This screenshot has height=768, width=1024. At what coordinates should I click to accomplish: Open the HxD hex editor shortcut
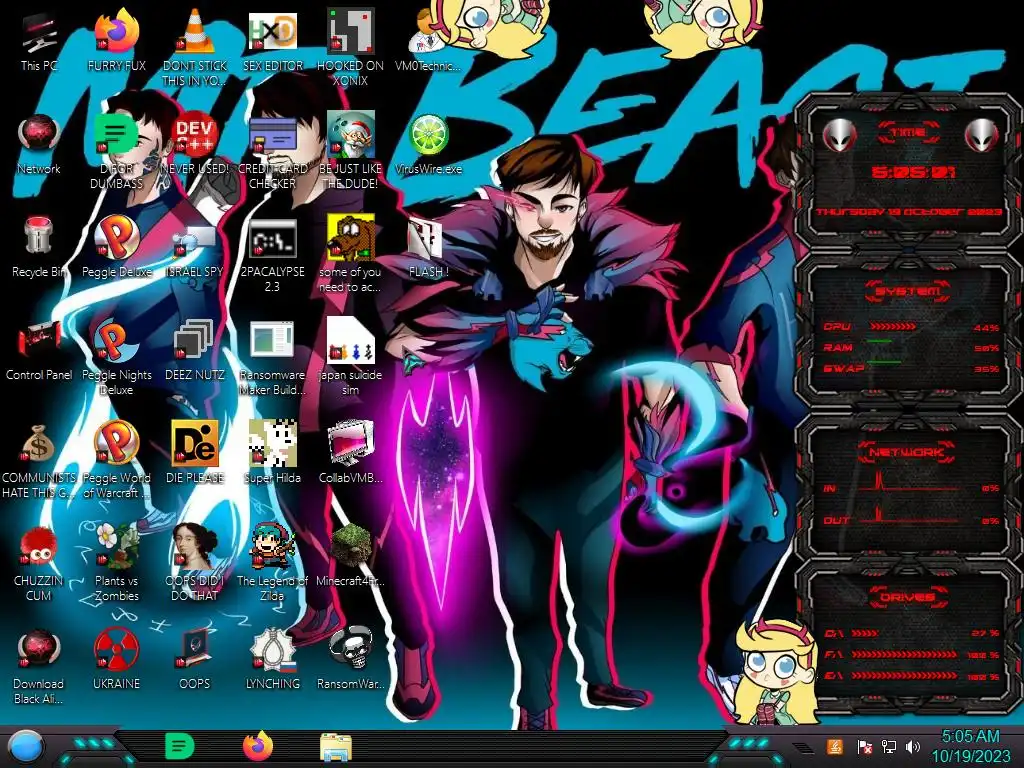(x=272, y=40)
